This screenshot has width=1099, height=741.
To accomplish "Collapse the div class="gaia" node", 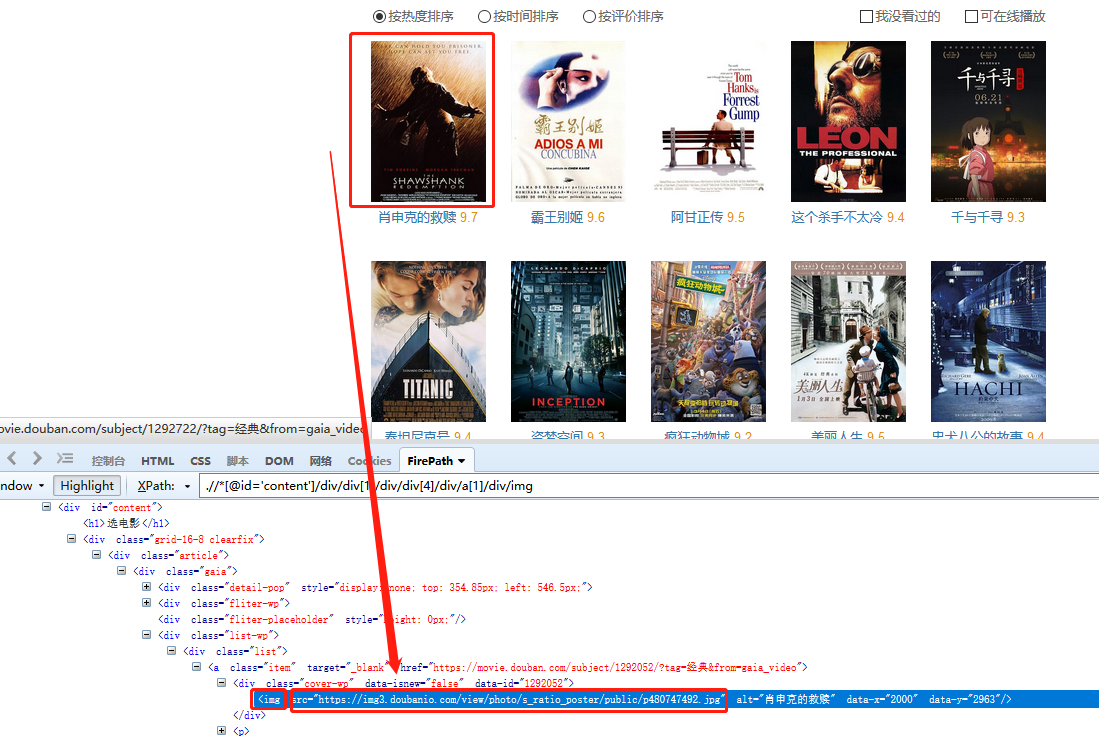I will coord(122,571).
